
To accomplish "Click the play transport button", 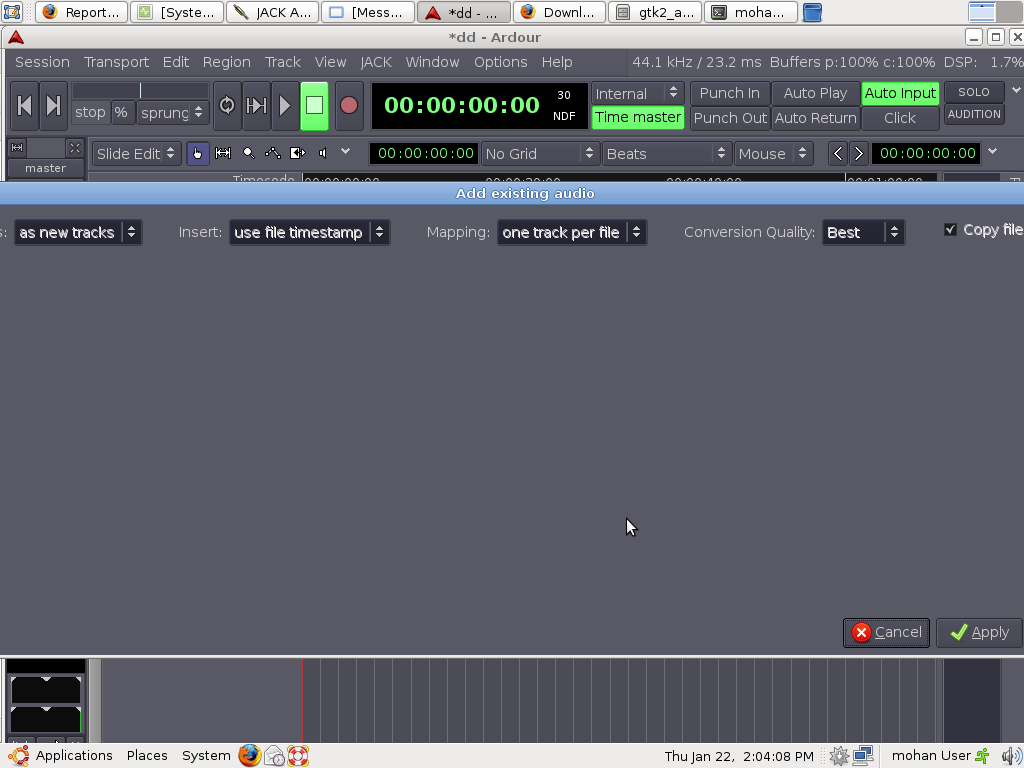I will pyautogui.click(x=285, y=105).
